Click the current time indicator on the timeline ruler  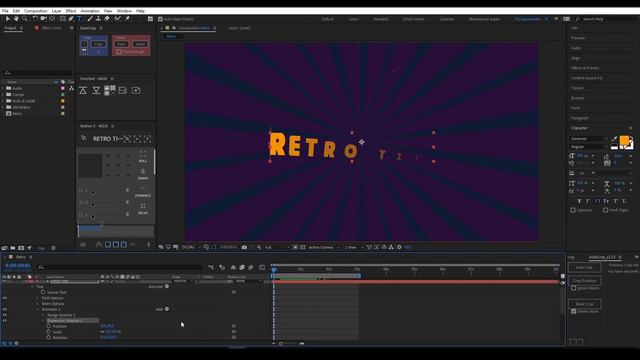tap(274, 269)
